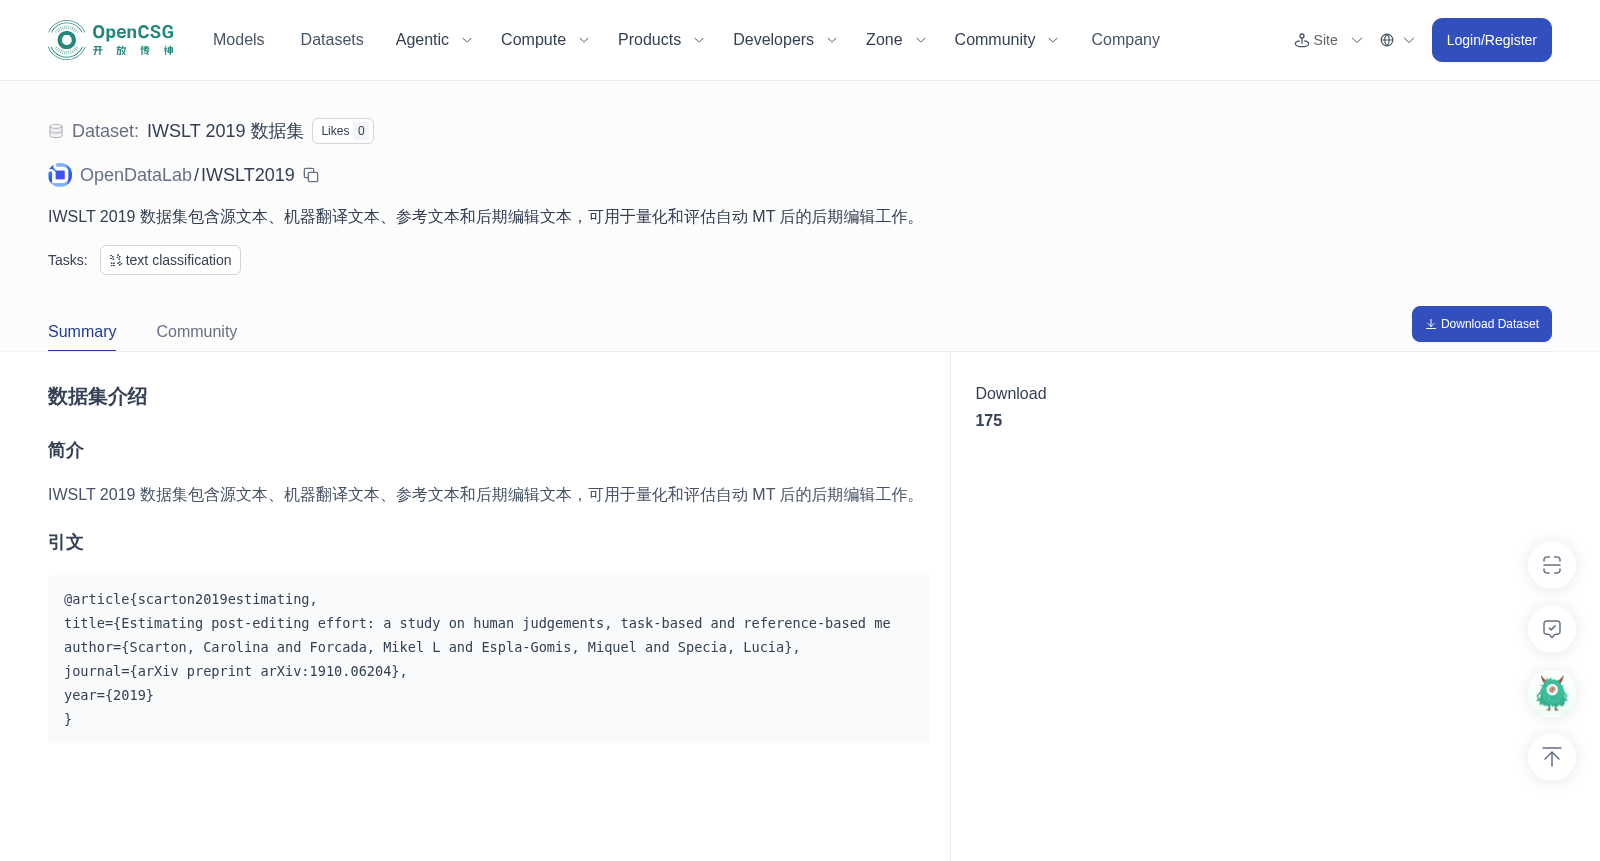Expand the Developers menu
The height and width of the screenshot is (861, 1600).
click(785, 40)
